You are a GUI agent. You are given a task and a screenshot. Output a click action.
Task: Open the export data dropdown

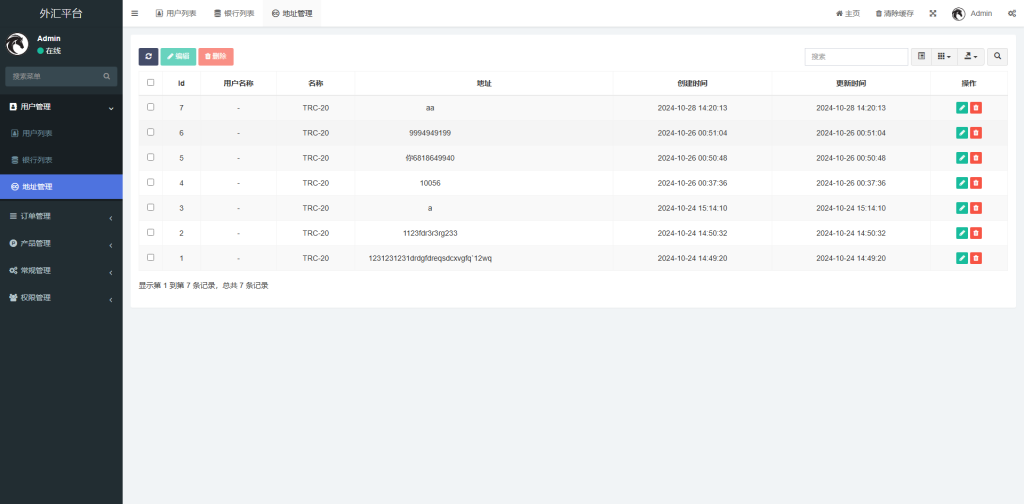[x=970, y=57]
